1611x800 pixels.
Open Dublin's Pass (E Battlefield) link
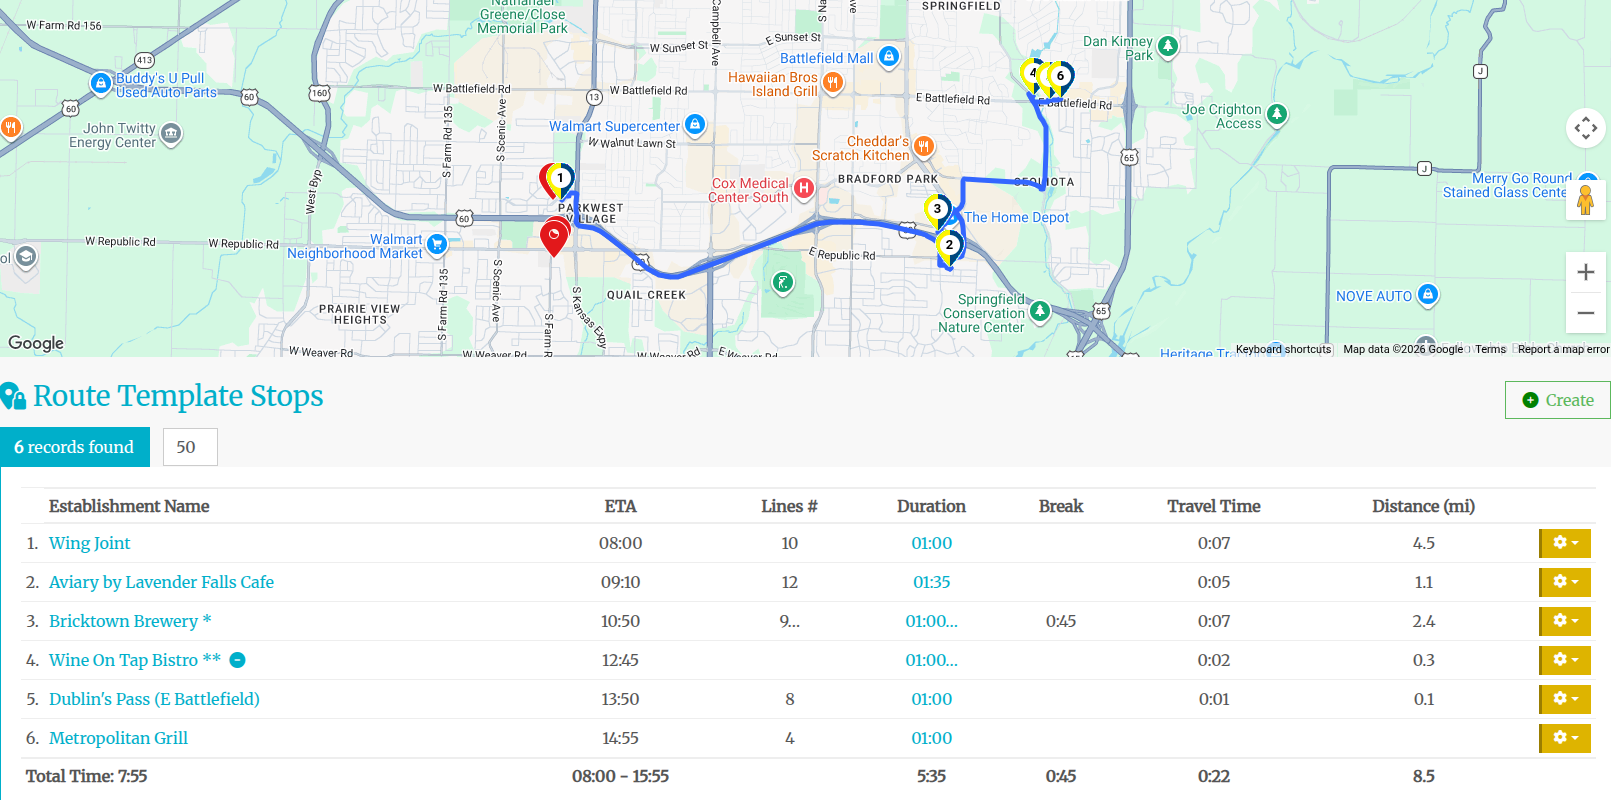(154, 699)
